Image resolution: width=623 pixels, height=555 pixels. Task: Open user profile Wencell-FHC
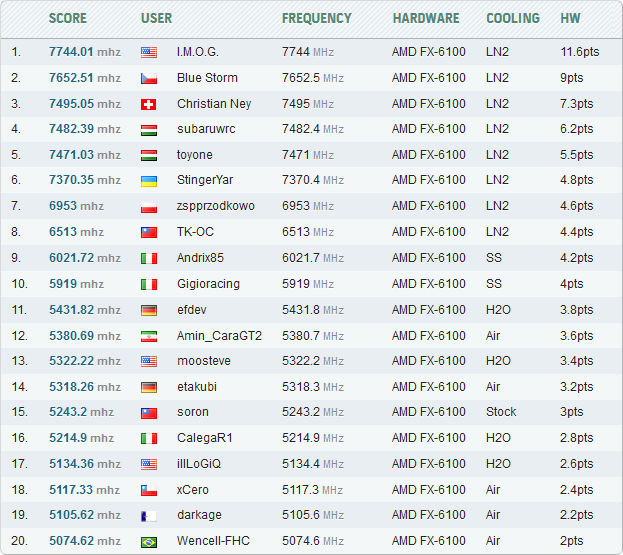[213, 541]
